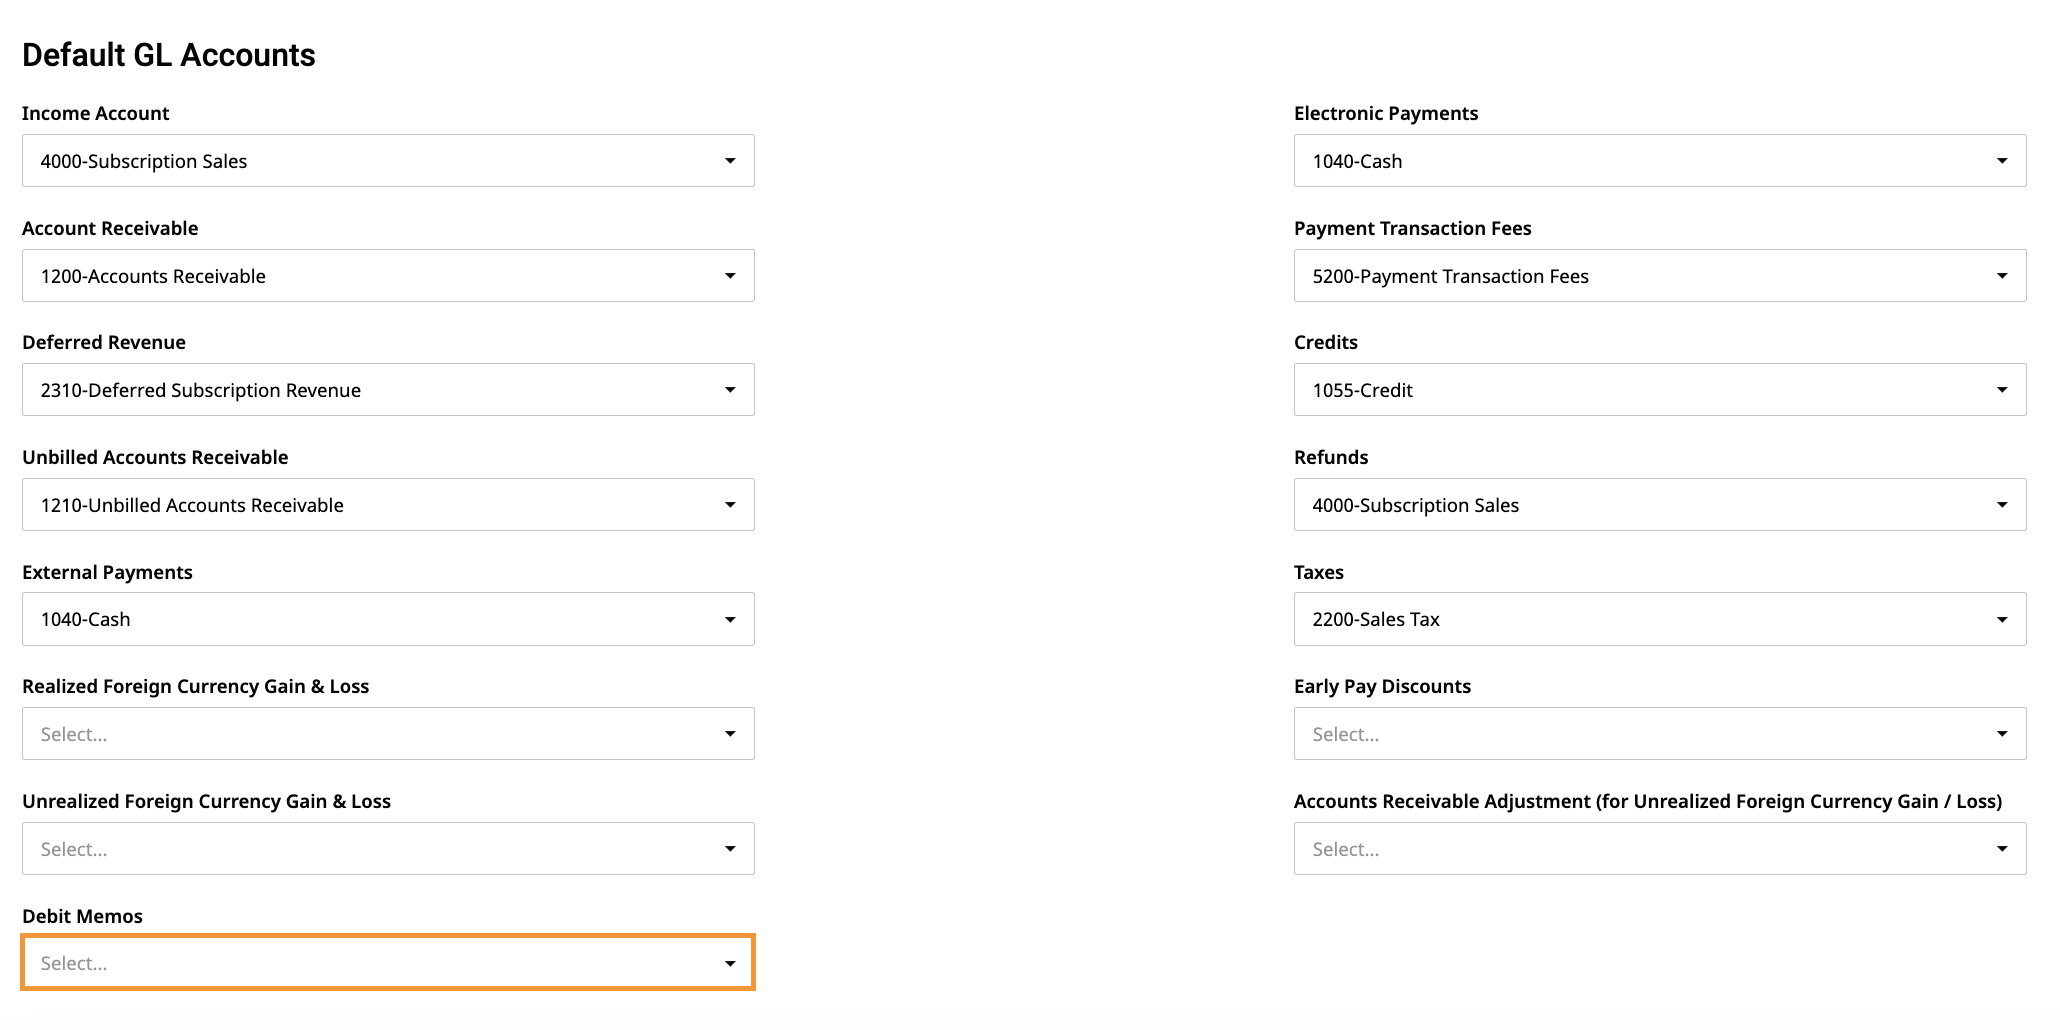Open the Account Receivable dropdown

coord(388,276)
